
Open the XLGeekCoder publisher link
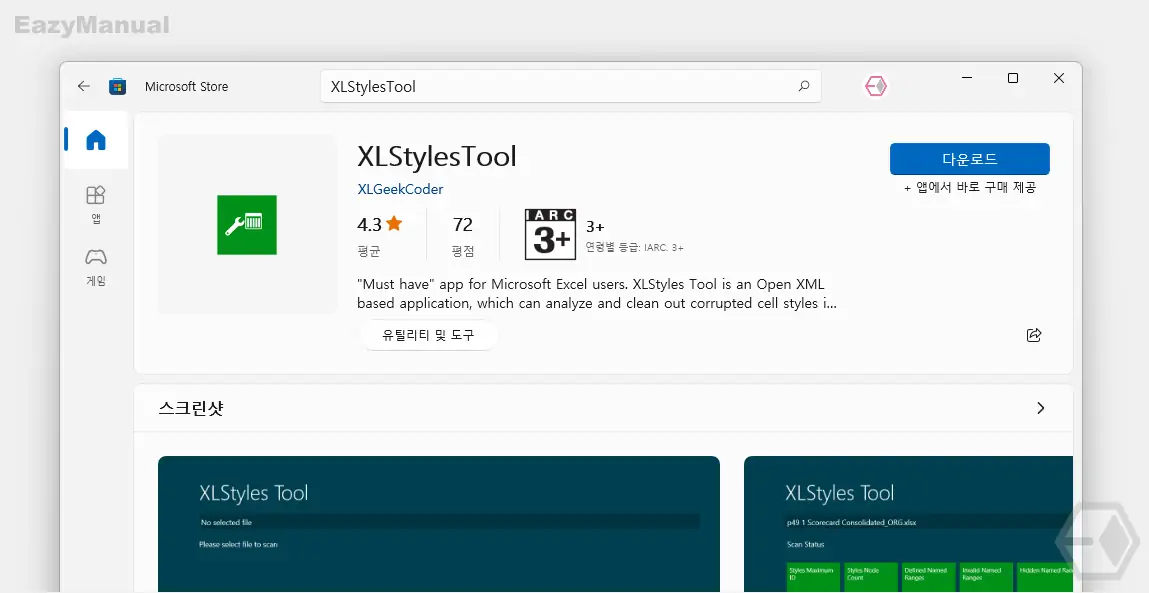pos(400,189)
